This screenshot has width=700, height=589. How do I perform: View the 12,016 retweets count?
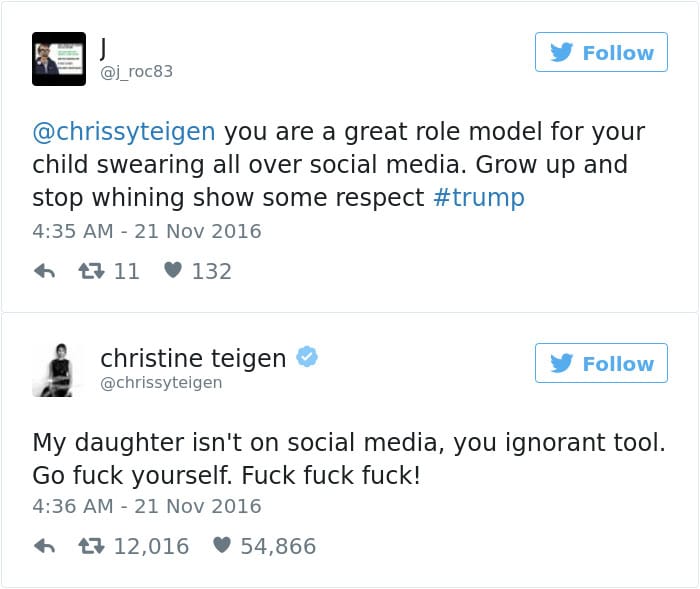[x=148, y=546]
